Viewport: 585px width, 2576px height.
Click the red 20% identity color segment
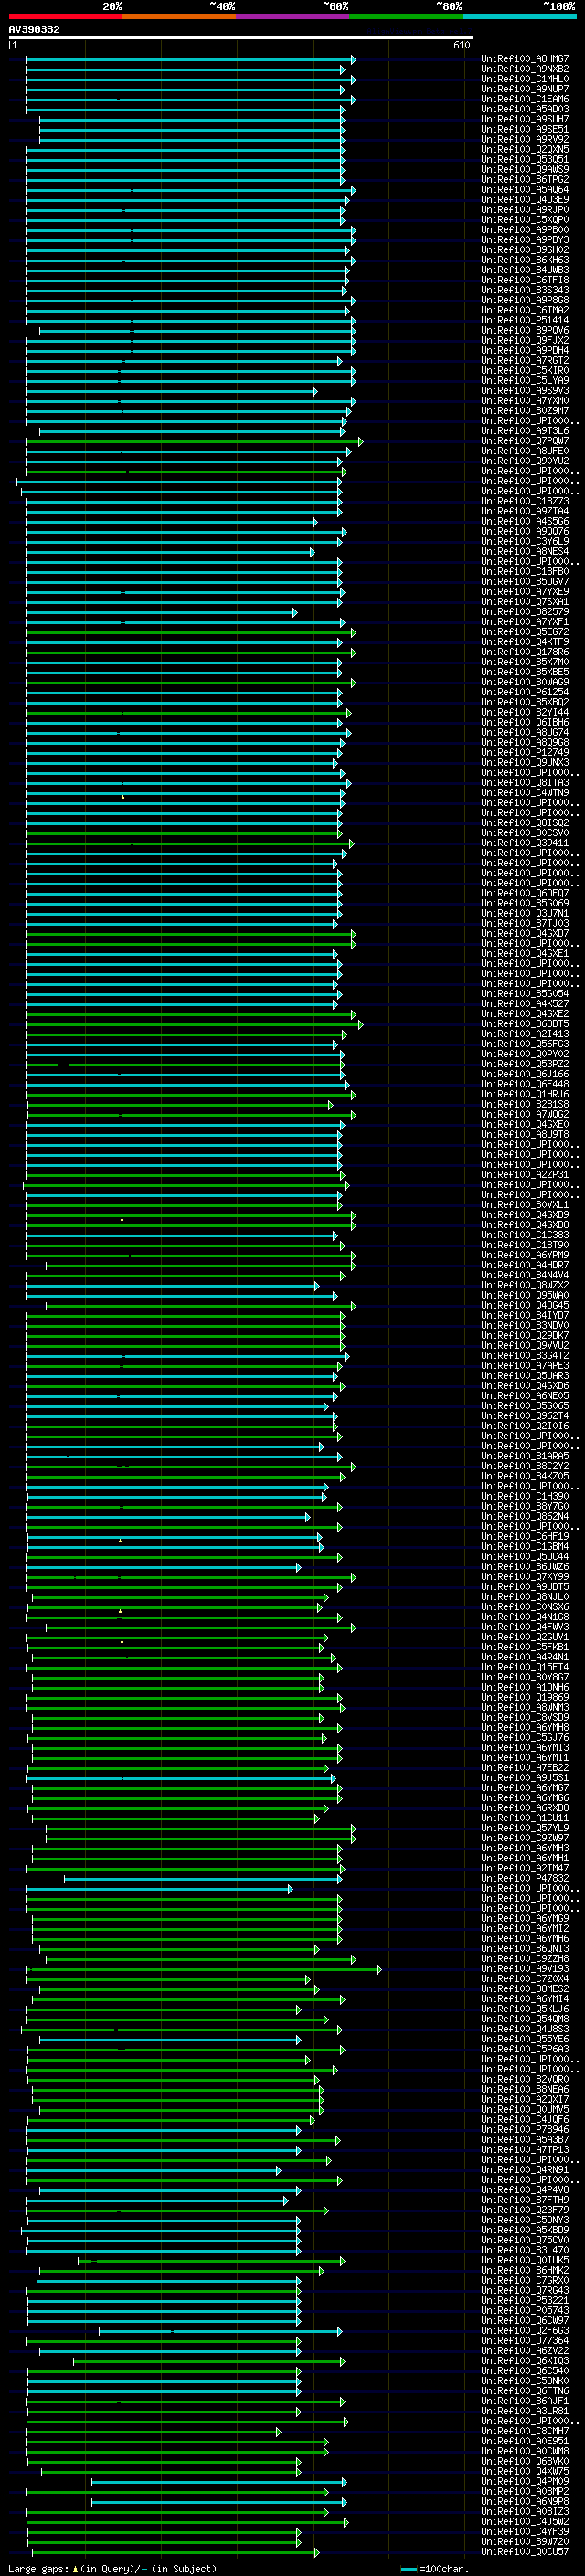[x=65, y=16]
